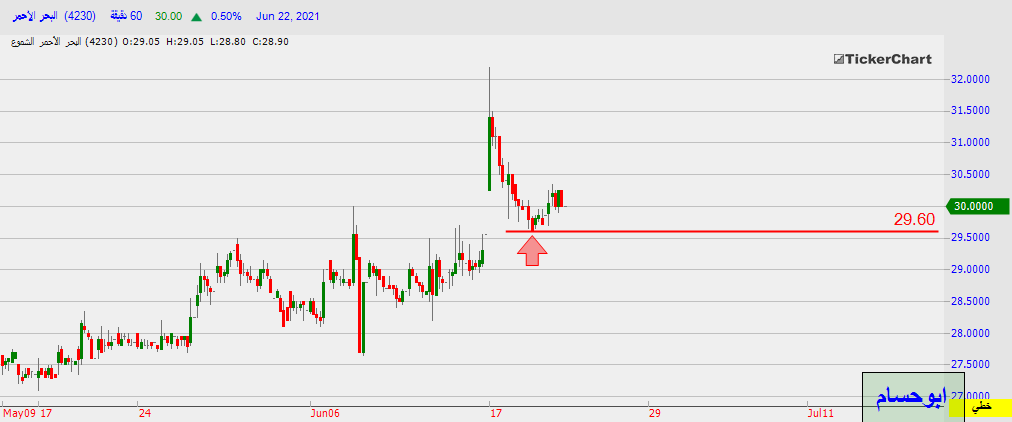
Task: Click the green 30.0000 current price tag
Action: (x=977, y=206)
